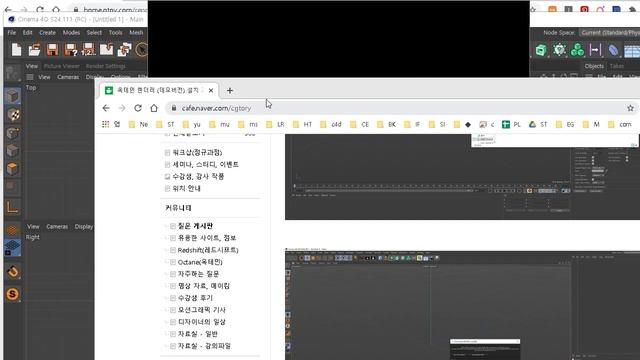Click the Volume Builder gear-shaped icon
The image size is (640, 360).
[x=559, y=50]
